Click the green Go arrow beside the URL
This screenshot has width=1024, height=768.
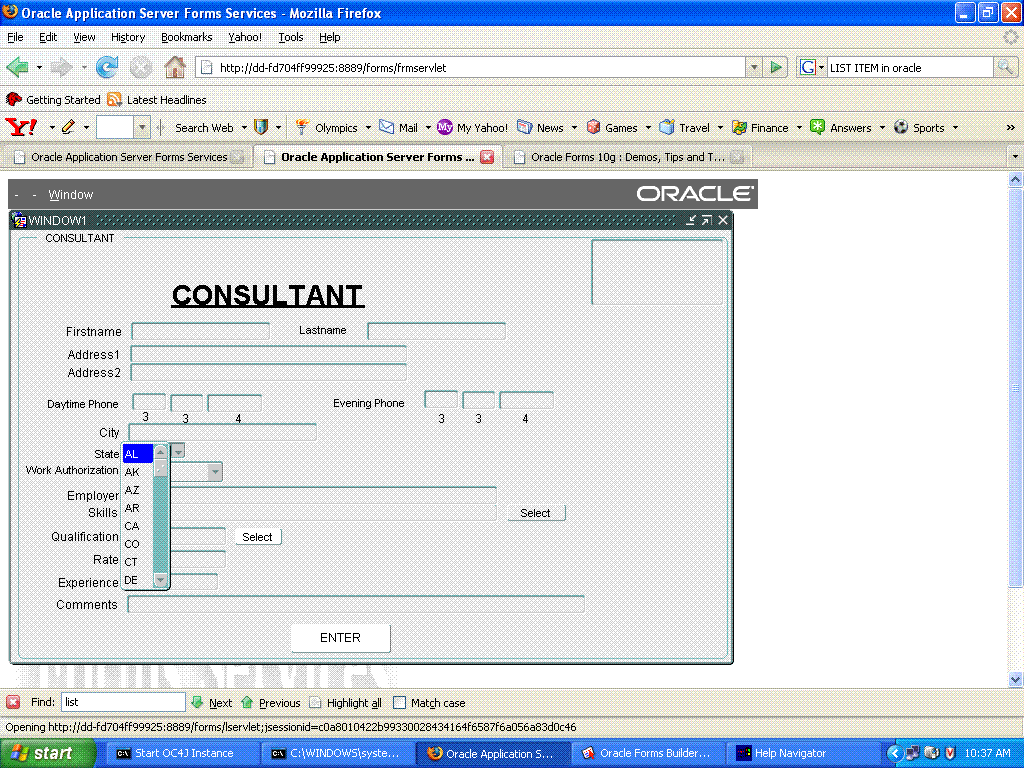776,67
